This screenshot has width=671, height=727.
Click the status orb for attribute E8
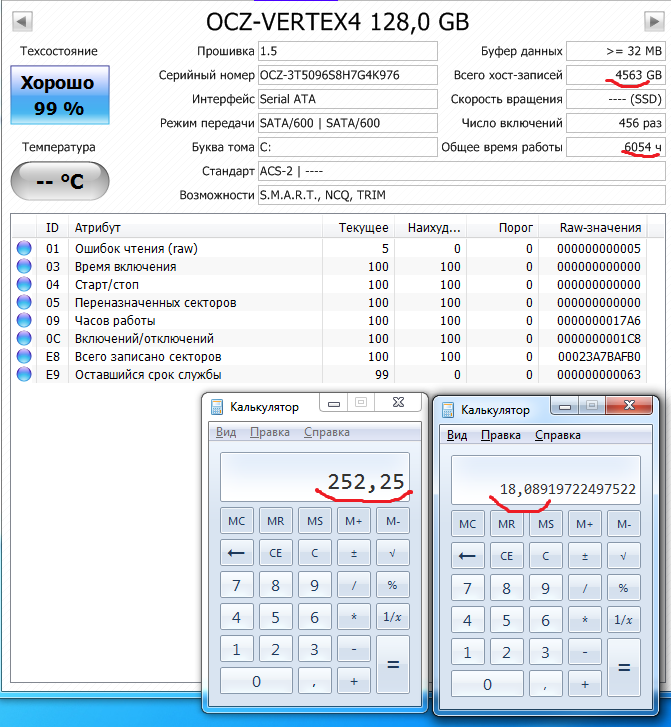tap(24, 356)
